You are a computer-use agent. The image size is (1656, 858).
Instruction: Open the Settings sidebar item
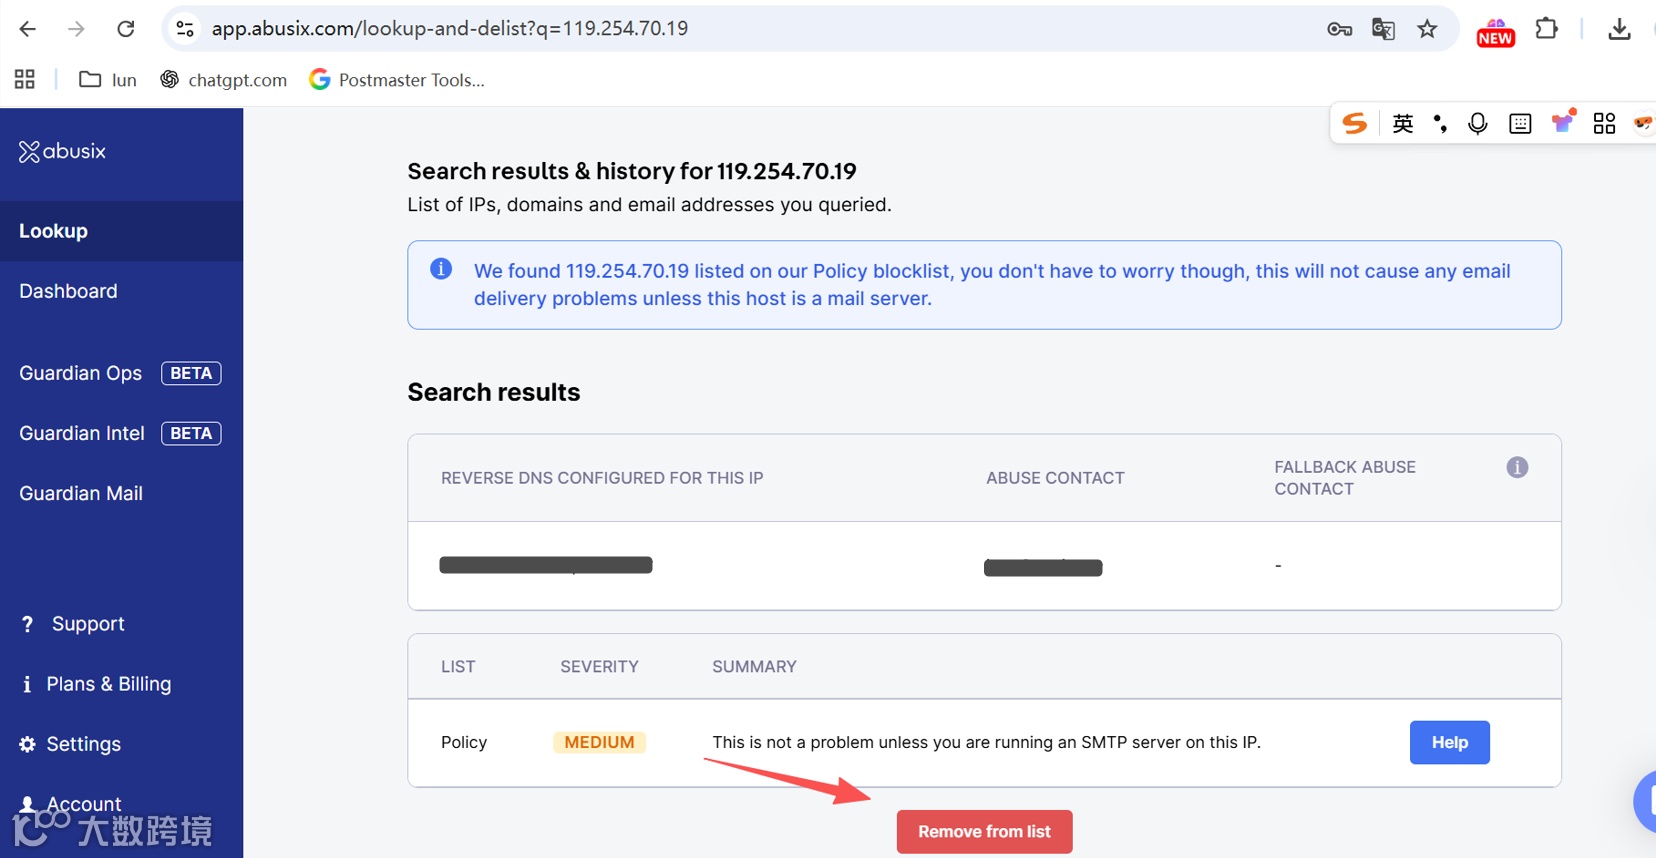point(83,744)
